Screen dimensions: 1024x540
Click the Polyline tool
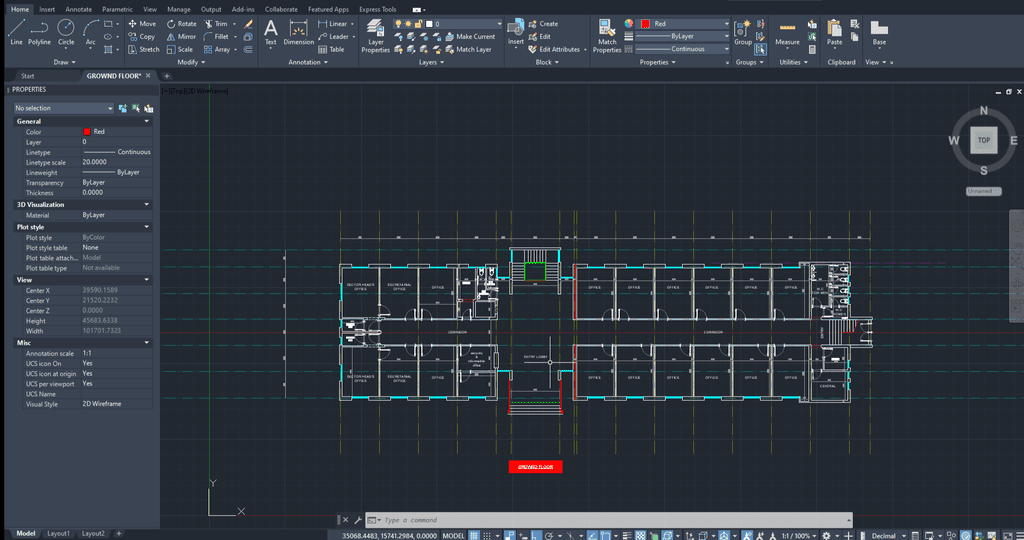(x=39, y=31)
